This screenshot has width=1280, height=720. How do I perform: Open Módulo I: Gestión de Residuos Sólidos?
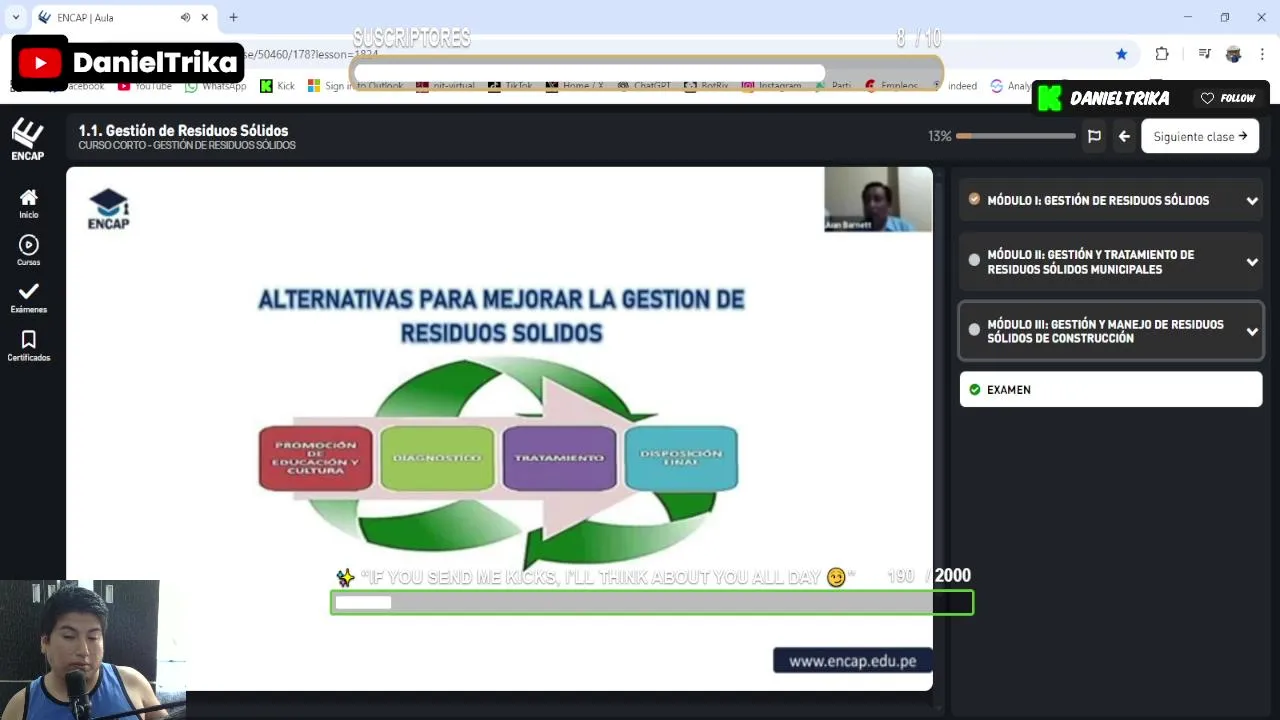[x=1111, y=200]
